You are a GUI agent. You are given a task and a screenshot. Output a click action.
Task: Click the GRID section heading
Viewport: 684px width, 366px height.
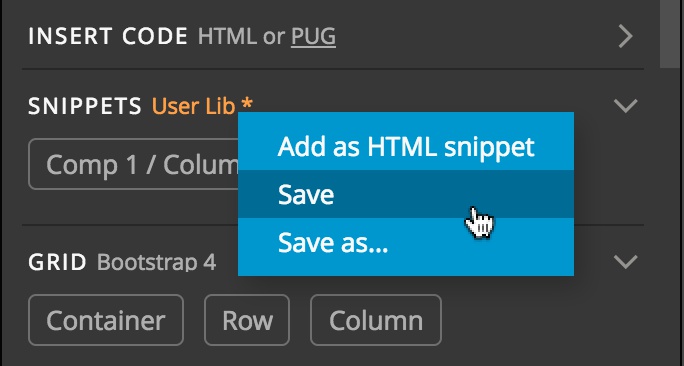[x=57, y=262]
